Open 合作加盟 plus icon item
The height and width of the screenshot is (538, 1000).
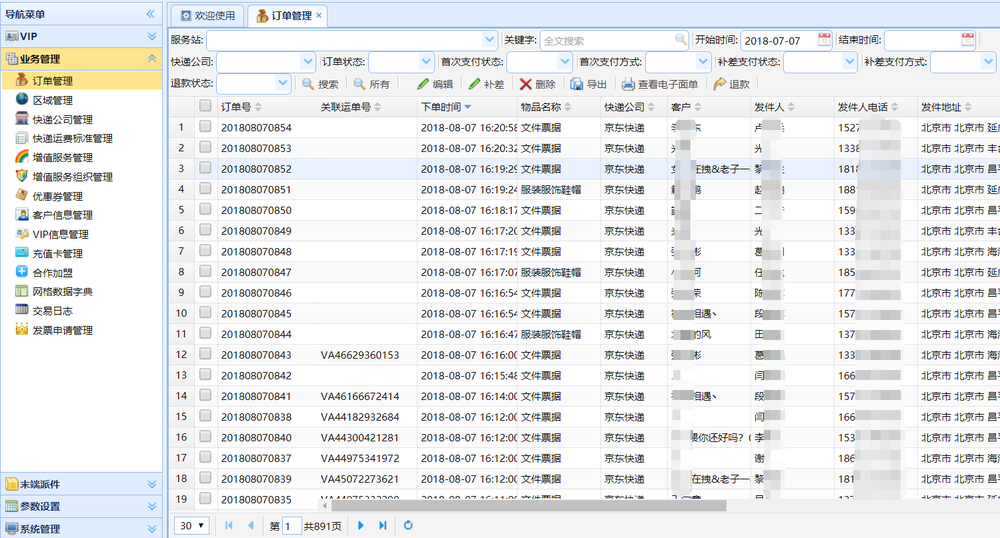pos(22,272)
